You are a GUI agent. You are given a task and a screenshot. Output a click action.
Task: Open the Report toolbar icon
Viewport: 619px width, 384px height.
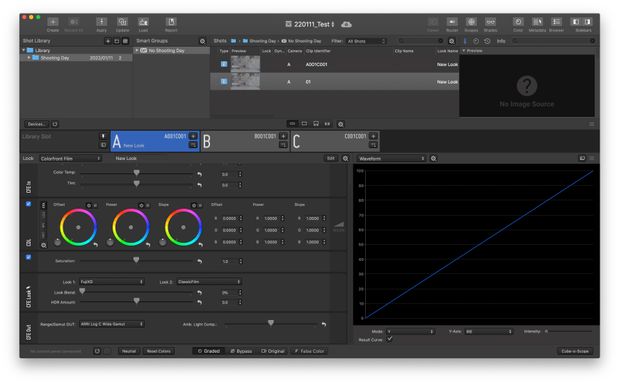[x=171, y=22]
